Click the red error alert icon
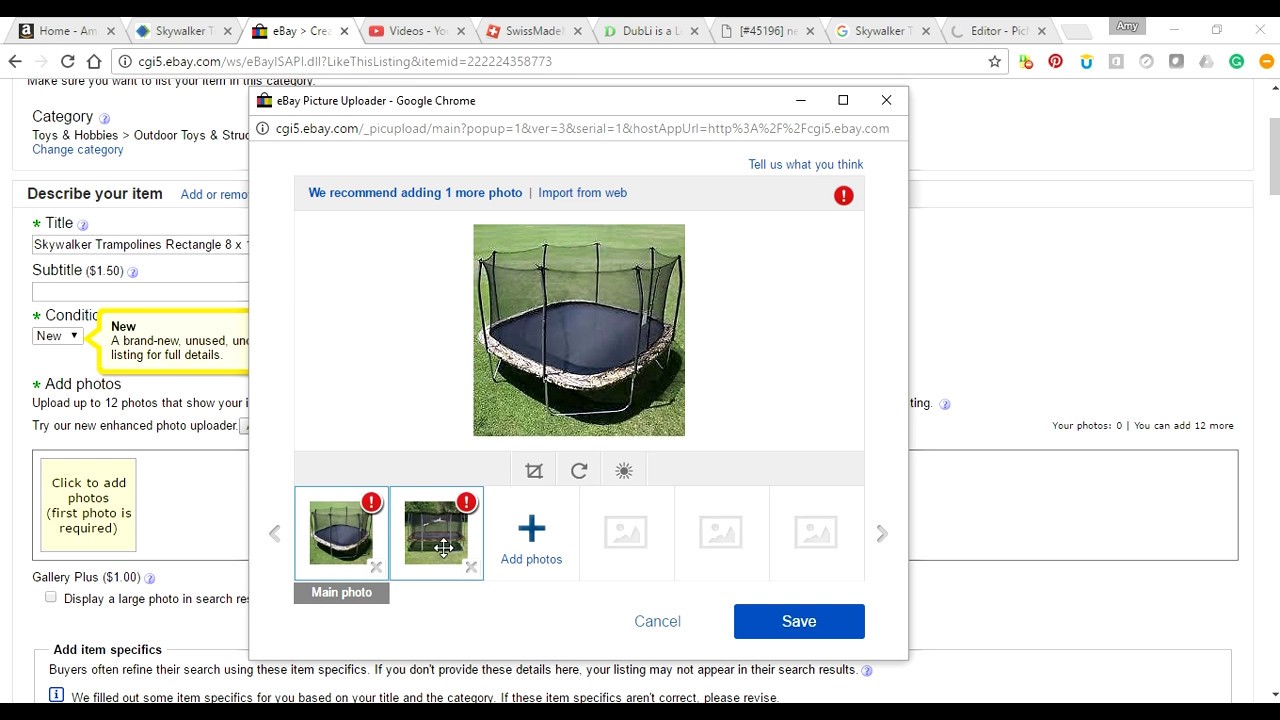Screen dimensions: 1280x720 point(844,195)
